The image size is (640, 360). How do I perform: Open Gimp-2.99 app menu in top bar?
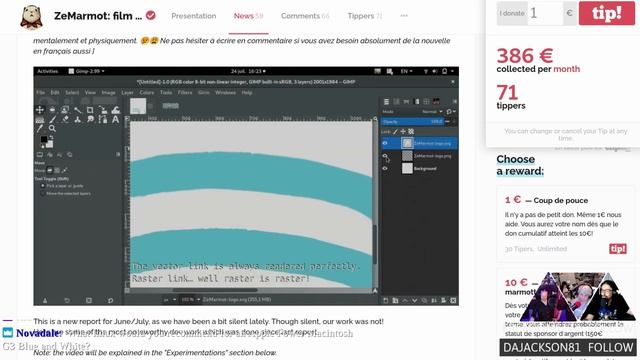[x=86, y=71]
